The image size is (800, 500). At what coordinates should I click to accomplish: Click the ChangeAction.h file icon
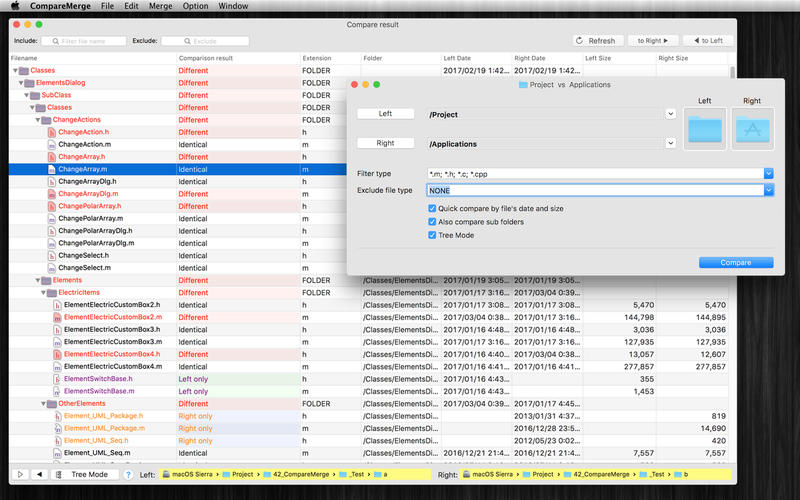52,132
